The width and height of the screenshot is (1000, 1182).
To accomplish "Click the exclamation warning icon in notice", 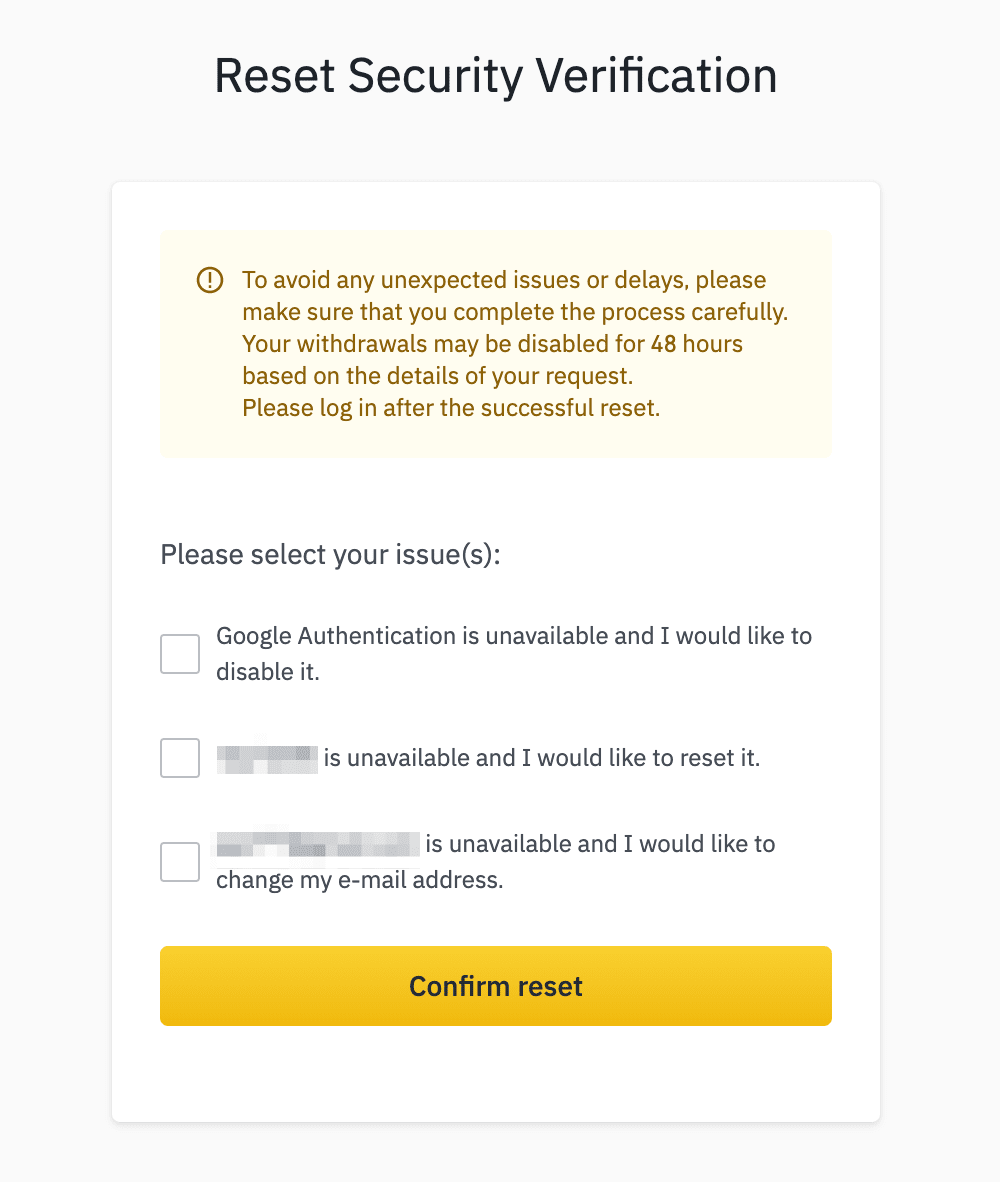I will [209, 280].
